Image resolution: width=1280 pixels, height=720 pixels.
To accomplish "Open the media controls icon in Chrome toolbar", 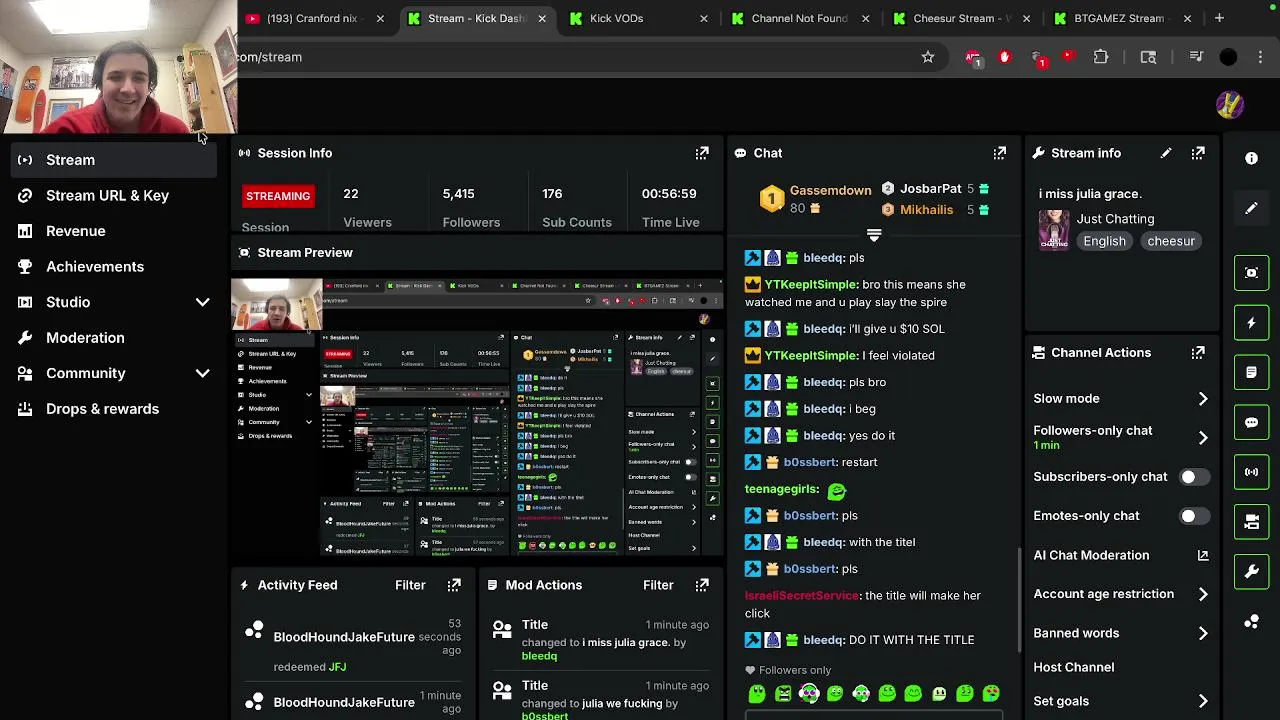I will (x=1196, y=57).
